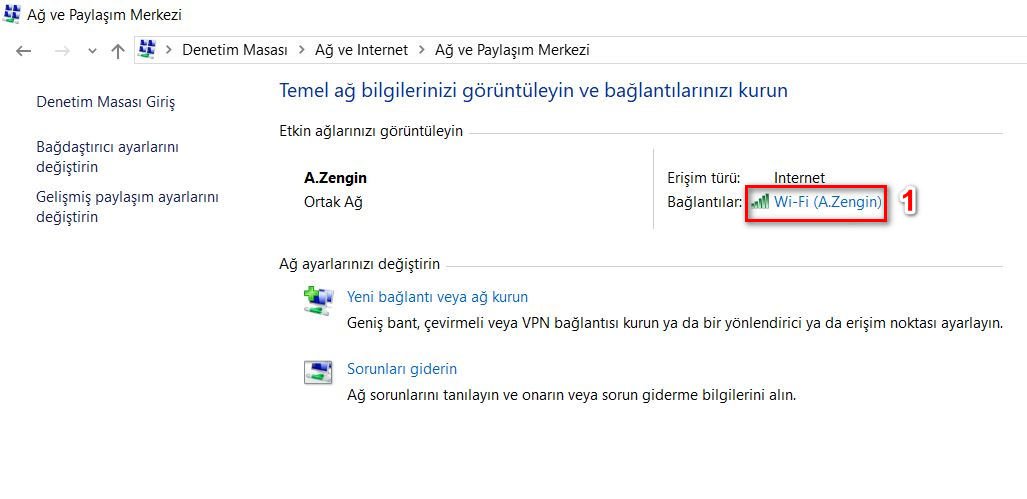The width and height of the screenshot is (1027, 499).
Task: Click the Bağlantılar label
Action: tap(705, 202)
